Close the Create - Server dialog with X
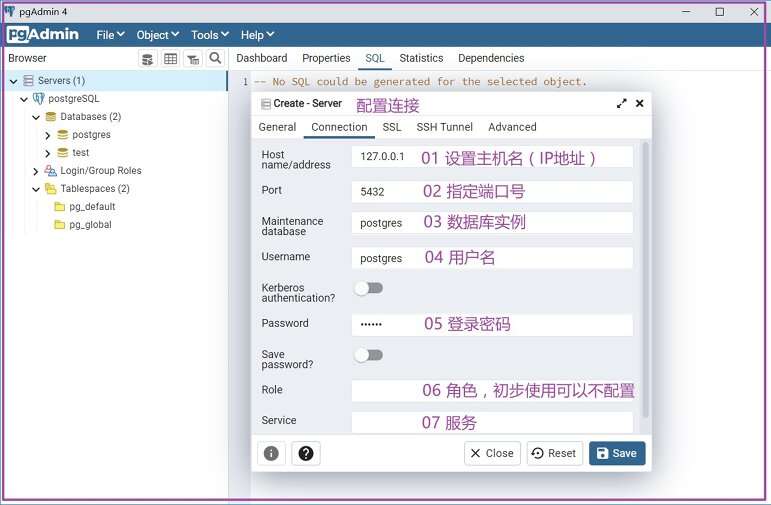This screenshot has width=771, height=505. coord(639,103)
